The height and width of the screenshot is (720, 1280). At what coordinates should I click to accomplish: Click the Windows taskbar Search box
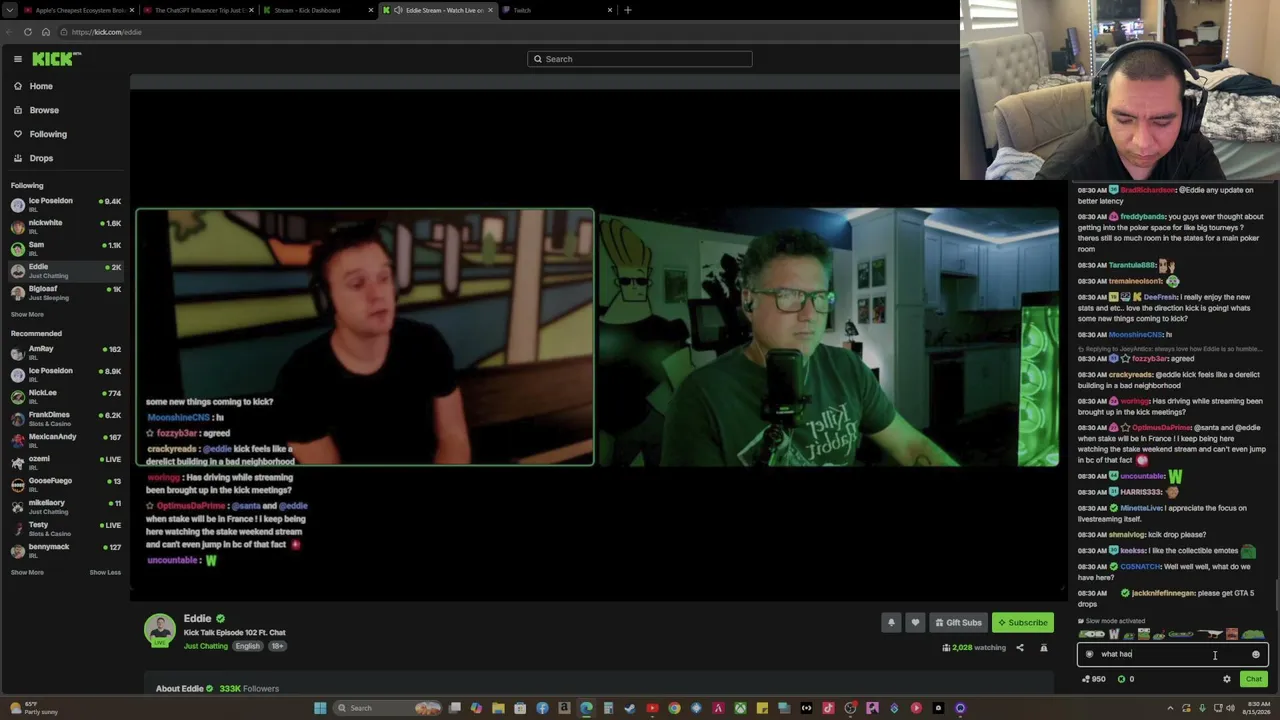tap(387, 708)
